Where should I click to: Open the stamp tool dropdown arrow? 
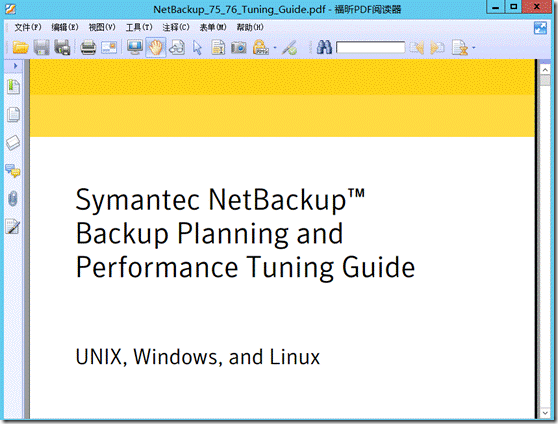(275, 47)
